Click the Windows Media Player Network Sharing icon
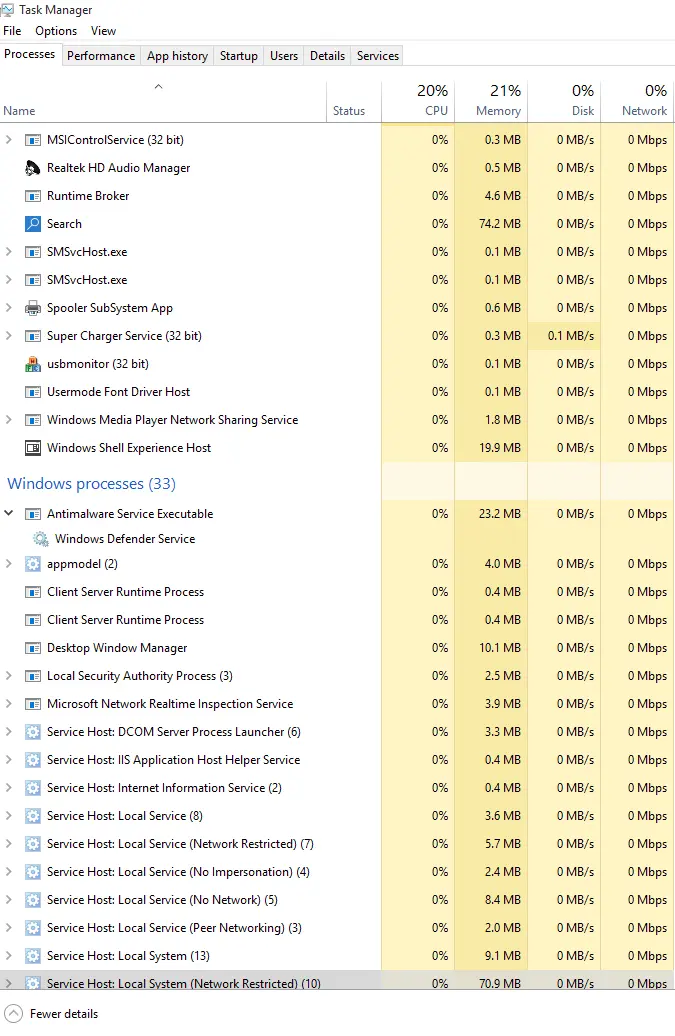675x1036 pixels. click(x=32, y=420)
